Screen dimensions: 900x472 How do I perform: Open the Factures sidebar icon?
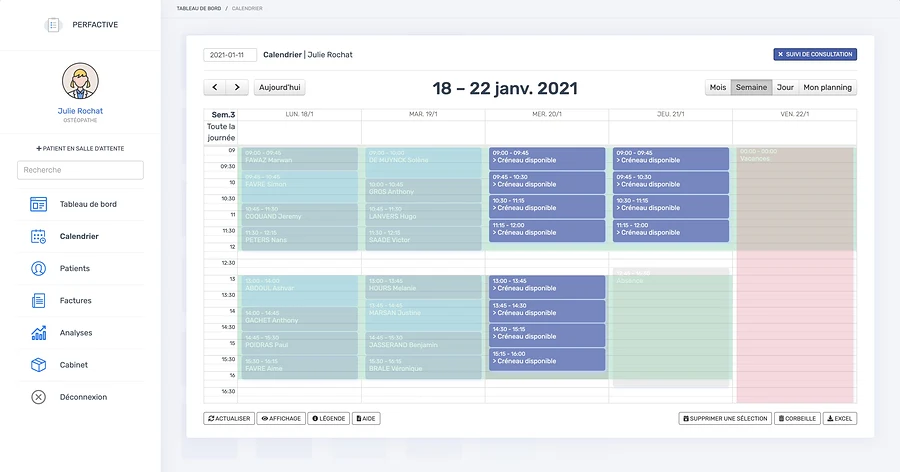pyautogui.click(x=38, y=300)
